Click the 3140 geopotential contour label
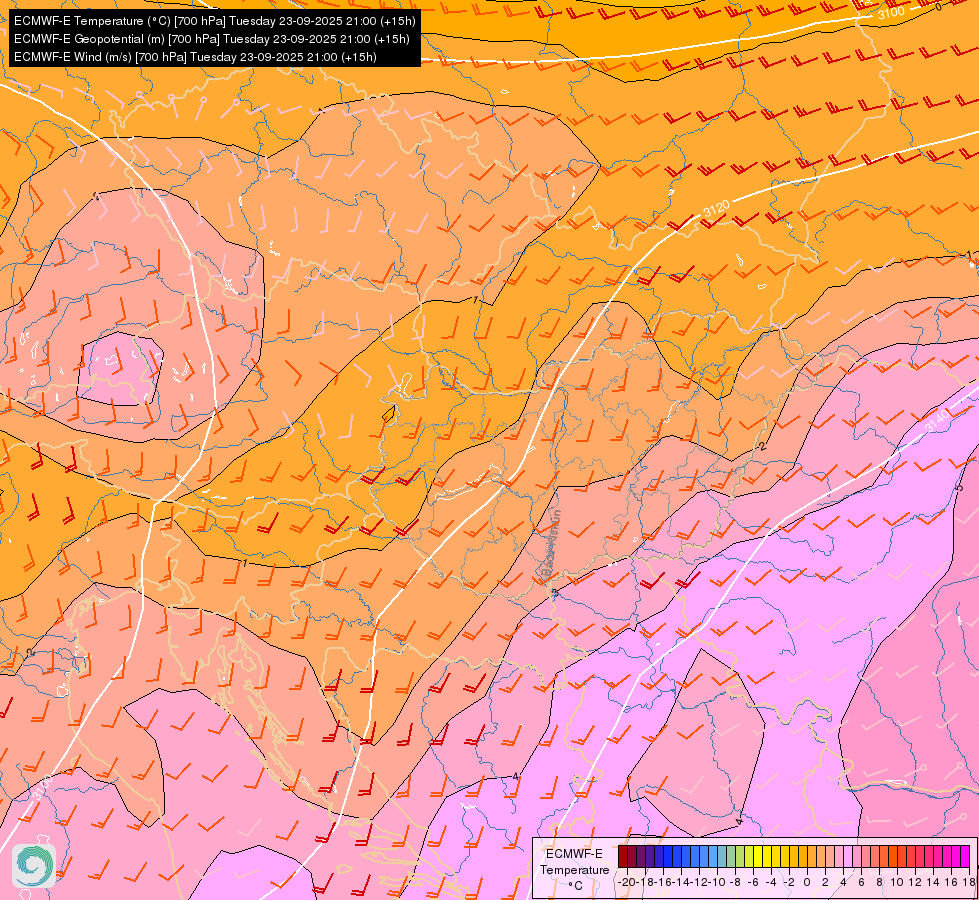The width and height of the screenshot is (979, 900). pyautogui.click(x=937, y=420)
